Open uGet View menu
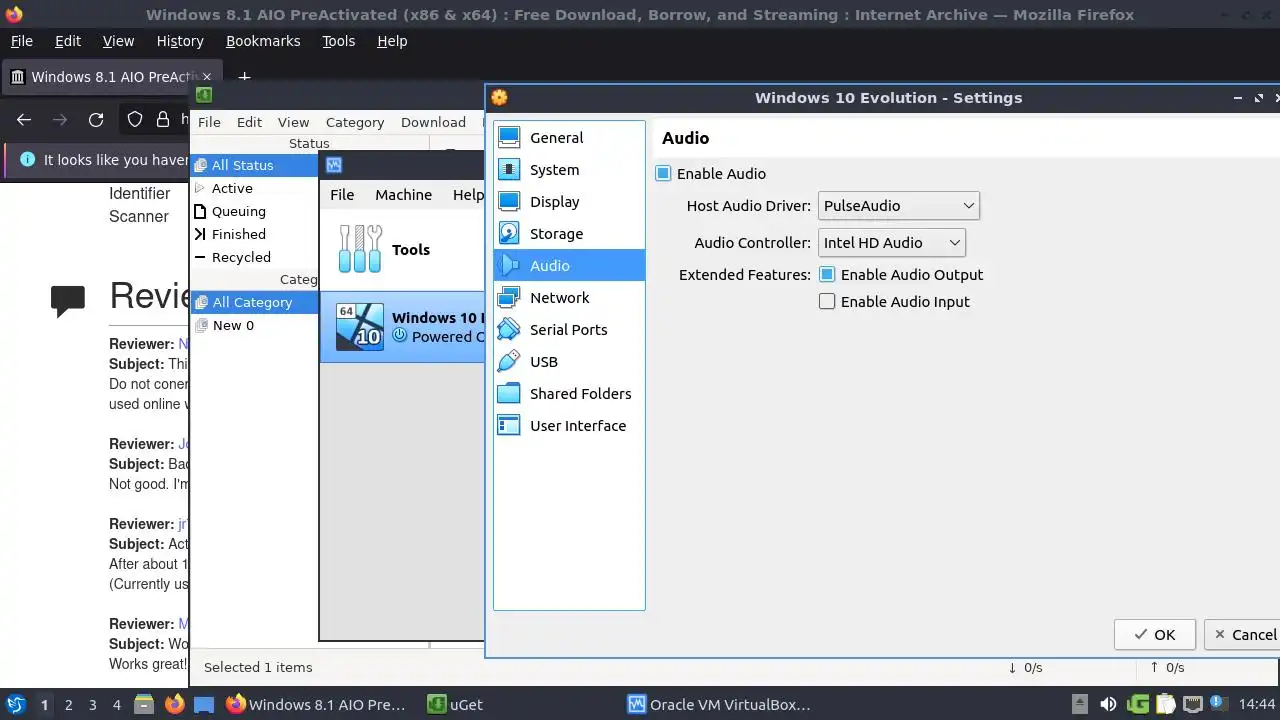Viewport: 1280px width, 720px height. click(x=293, y=122)
